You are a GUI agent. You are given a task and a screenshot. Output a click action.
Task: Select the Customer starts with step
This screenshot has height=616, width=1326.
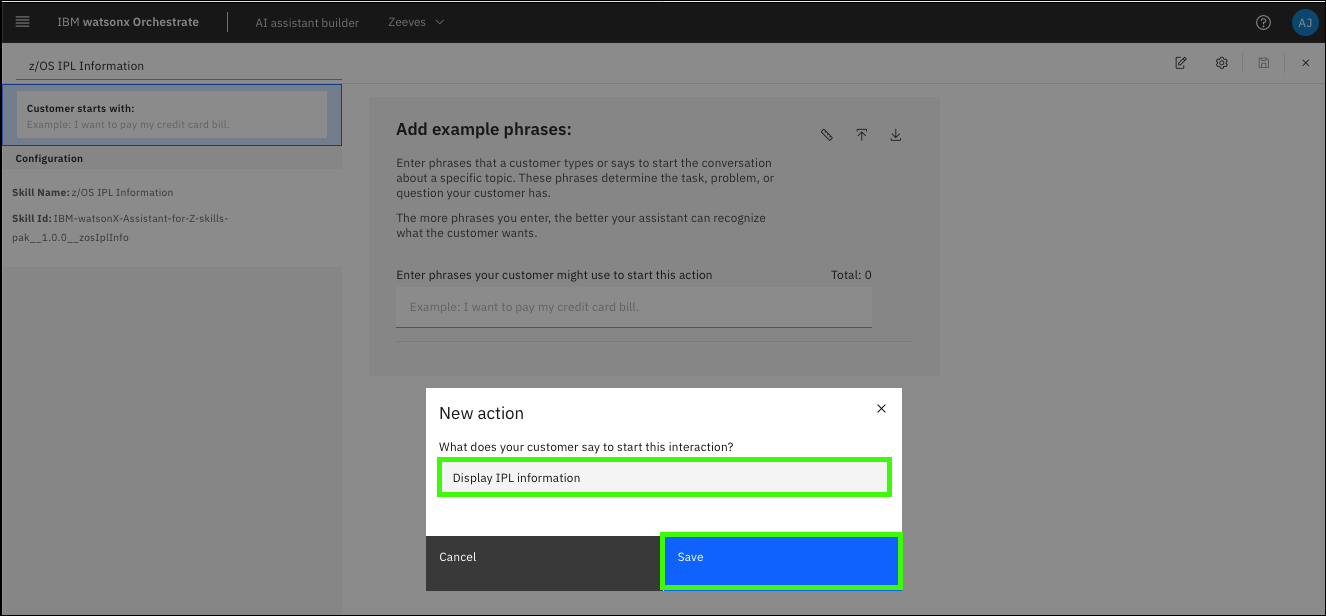[x=172, y=115]
